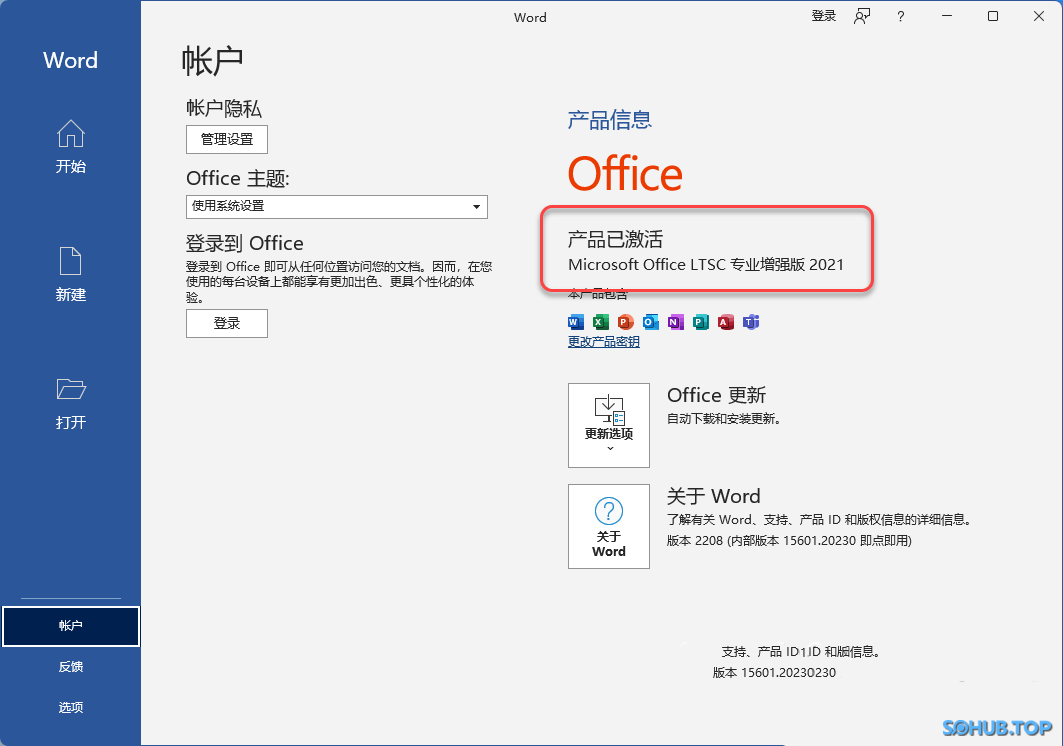The width and height of the screenshot is (1063, 746).
Task: Open the 打开 file browsing page
Action: pos(71,404)
